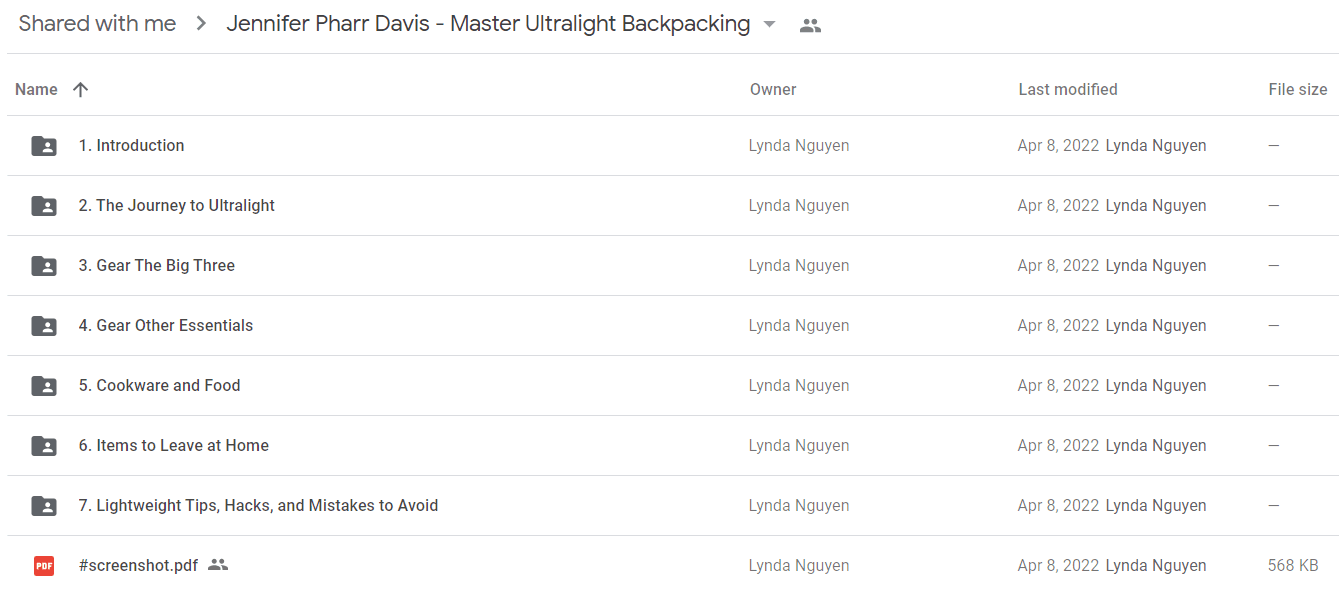Image resolution: width=1339 pixels, height=595 pixels.
Task: Click folder icon beside The Journey to Ultralight
Action: [44, 206]
